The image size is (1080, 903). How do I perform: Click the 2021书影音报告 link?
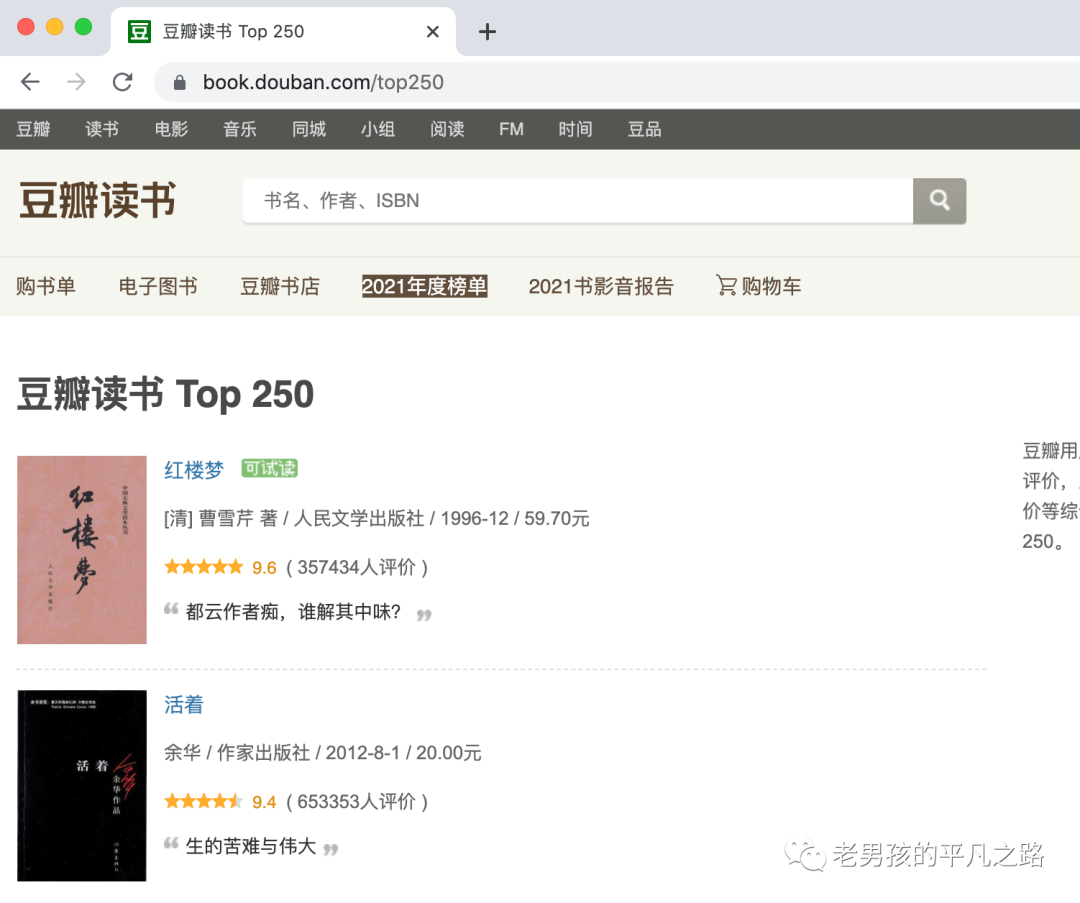coord(601,285)
